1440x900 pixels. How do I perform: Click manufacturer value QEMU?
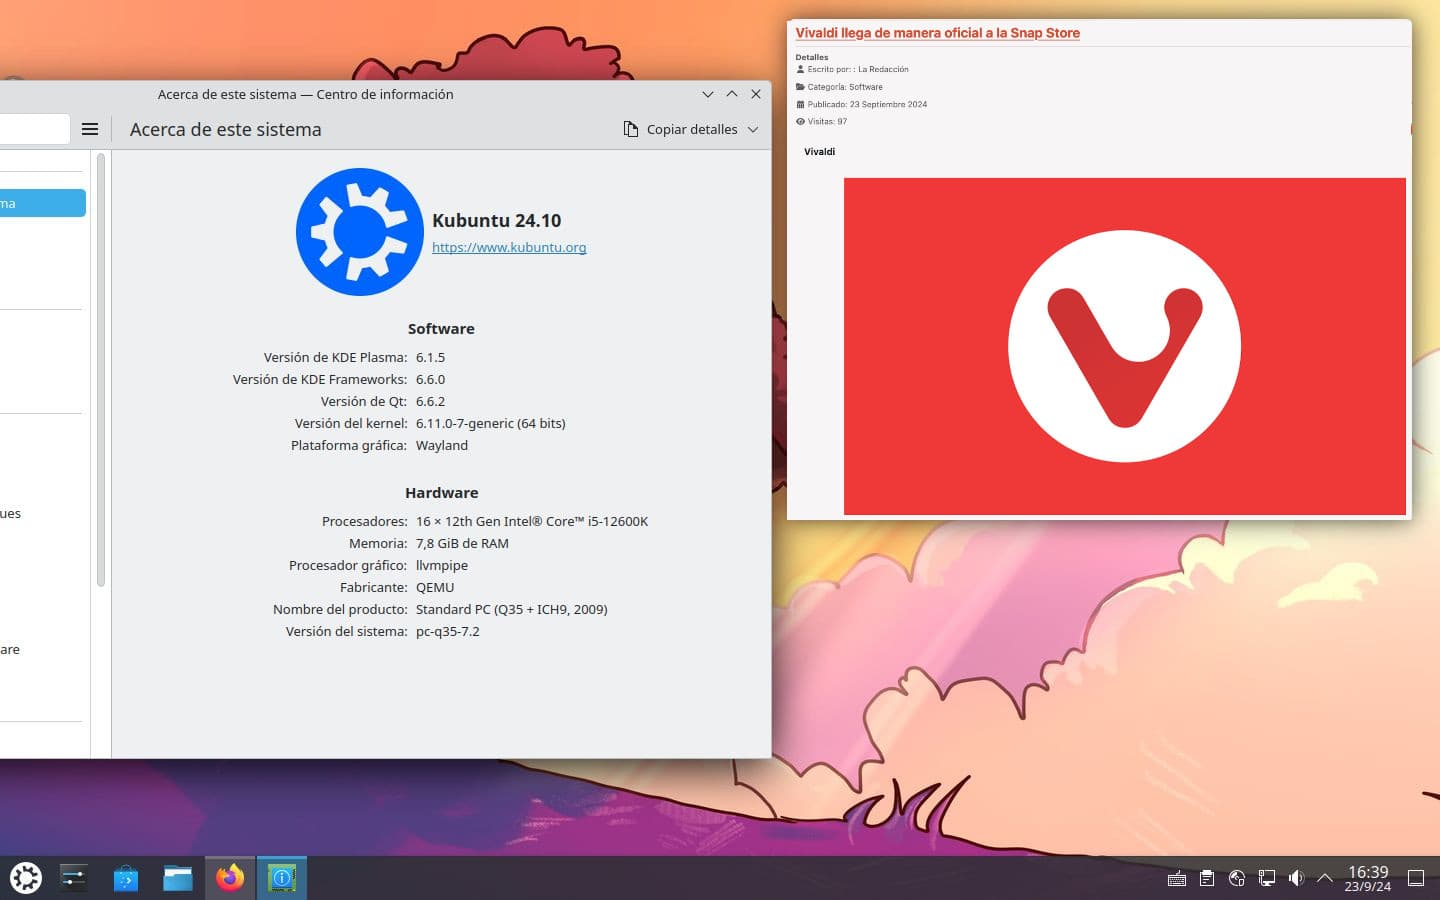435,587
